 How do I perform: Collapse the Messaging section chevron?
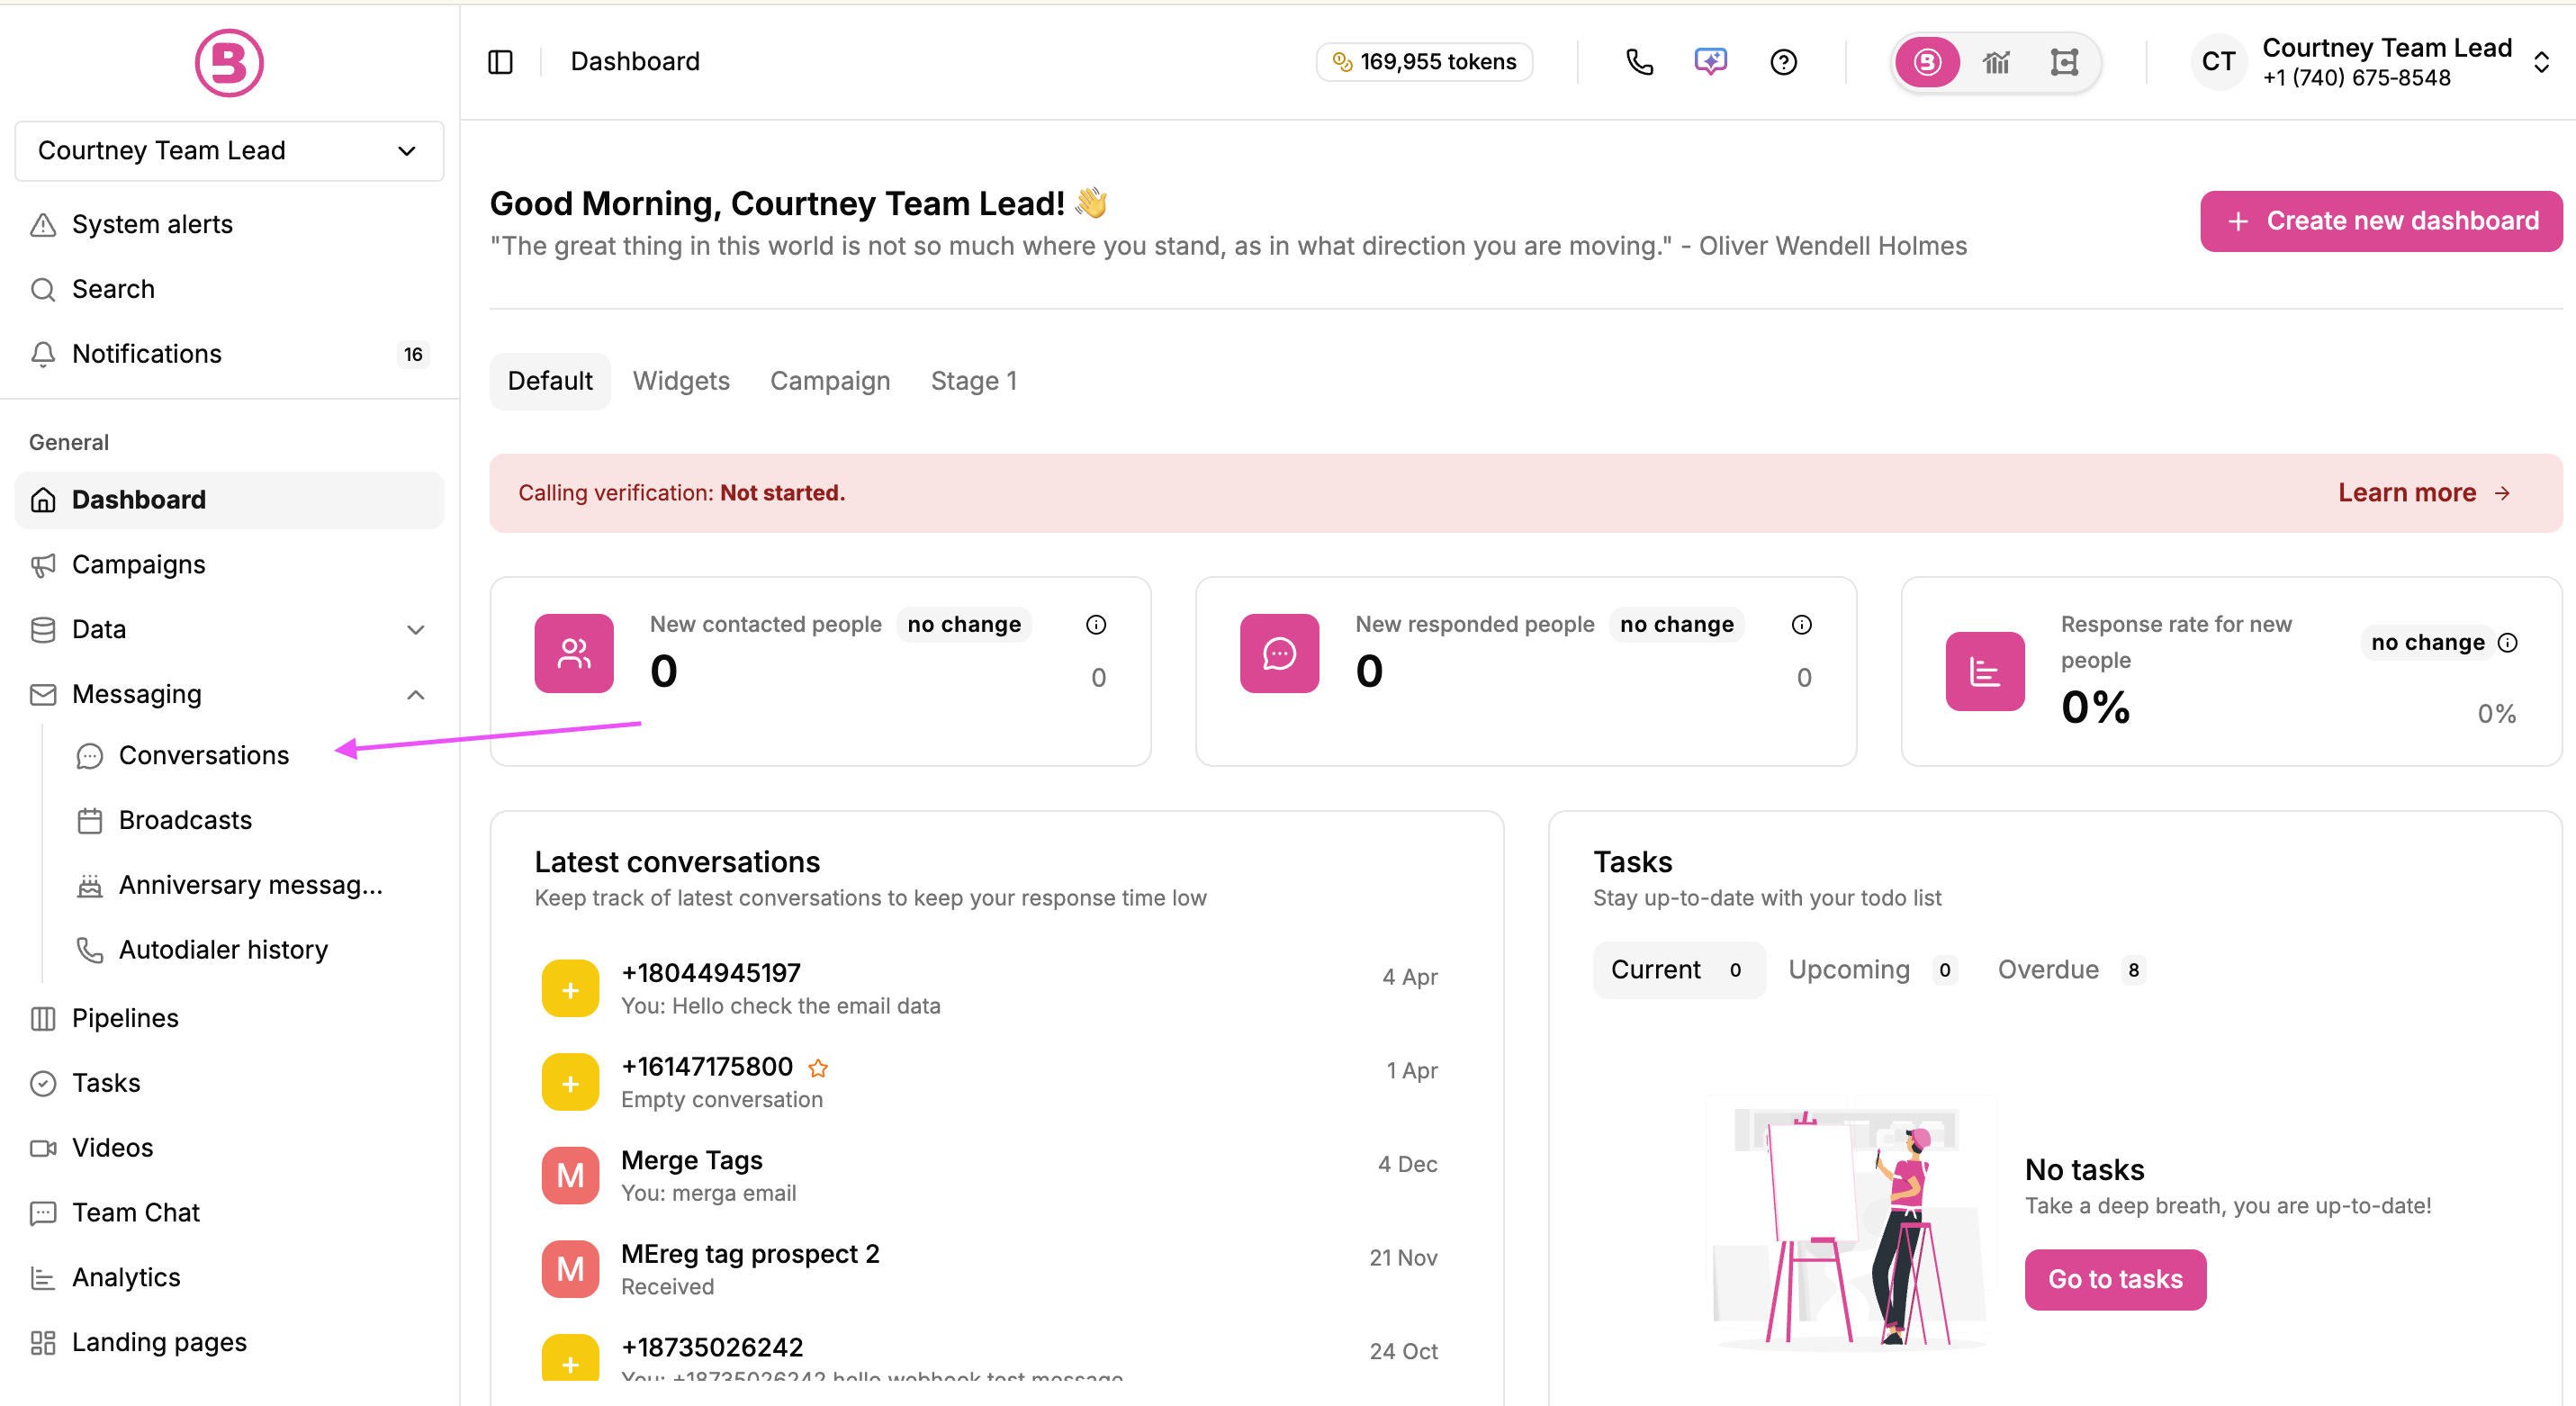[x=416, y=695]
